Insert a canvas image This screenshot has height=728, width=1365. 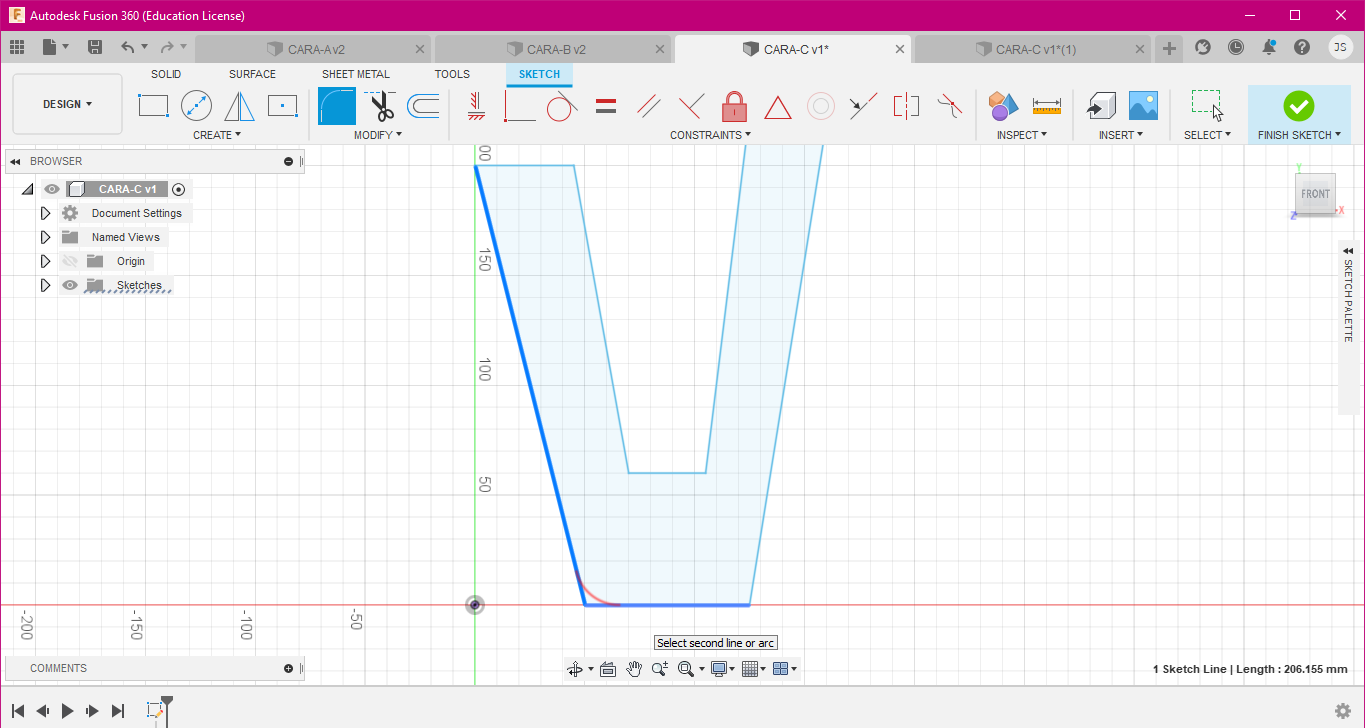click(x=1143, y=105)
